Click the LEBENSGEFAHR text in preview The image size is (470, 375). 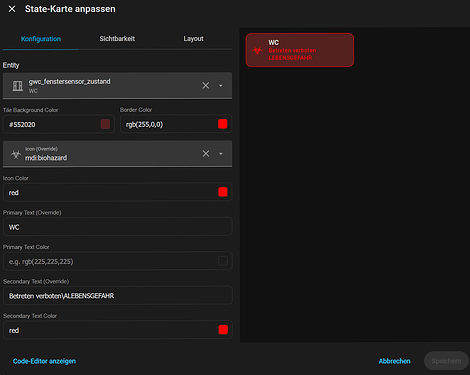coord(290,58)
